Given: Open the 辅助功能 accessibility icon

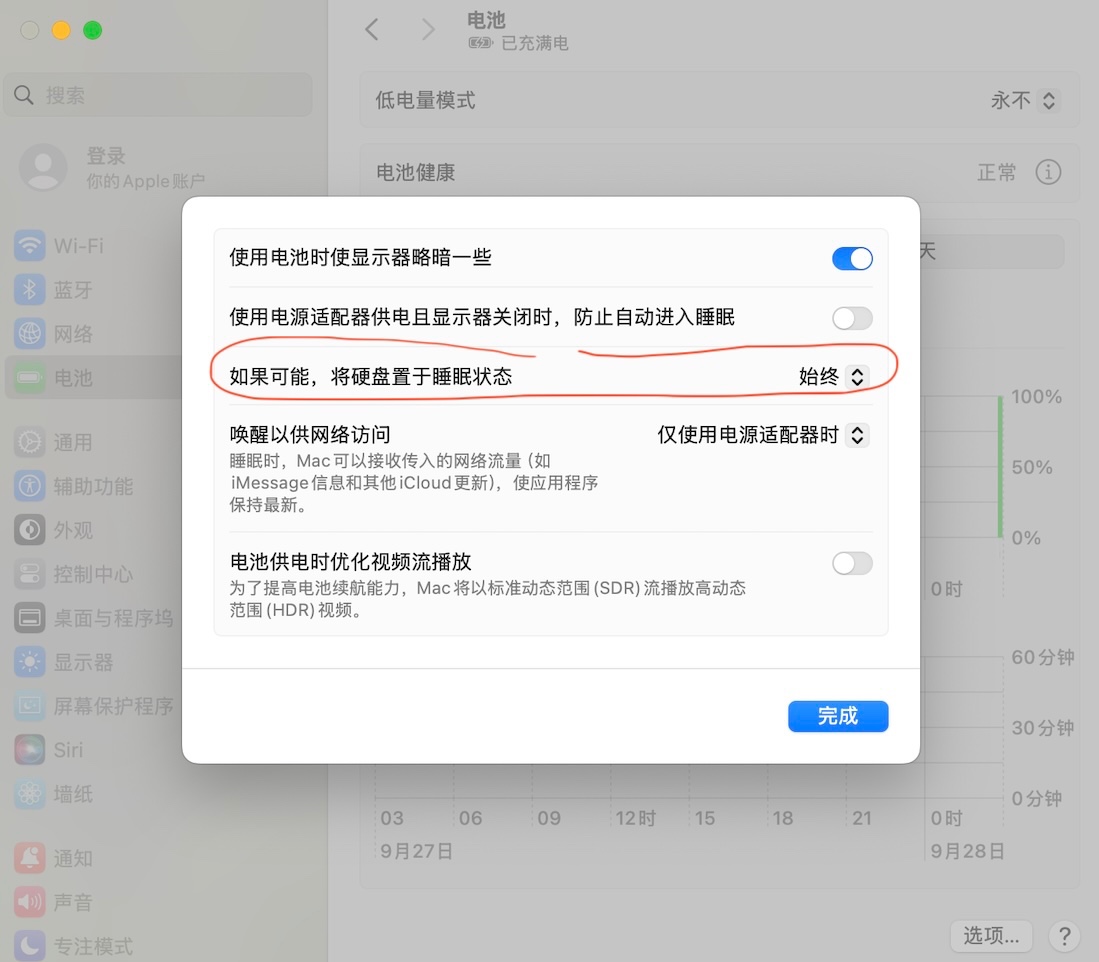Looking at the screenshot, I should (29, 486).
